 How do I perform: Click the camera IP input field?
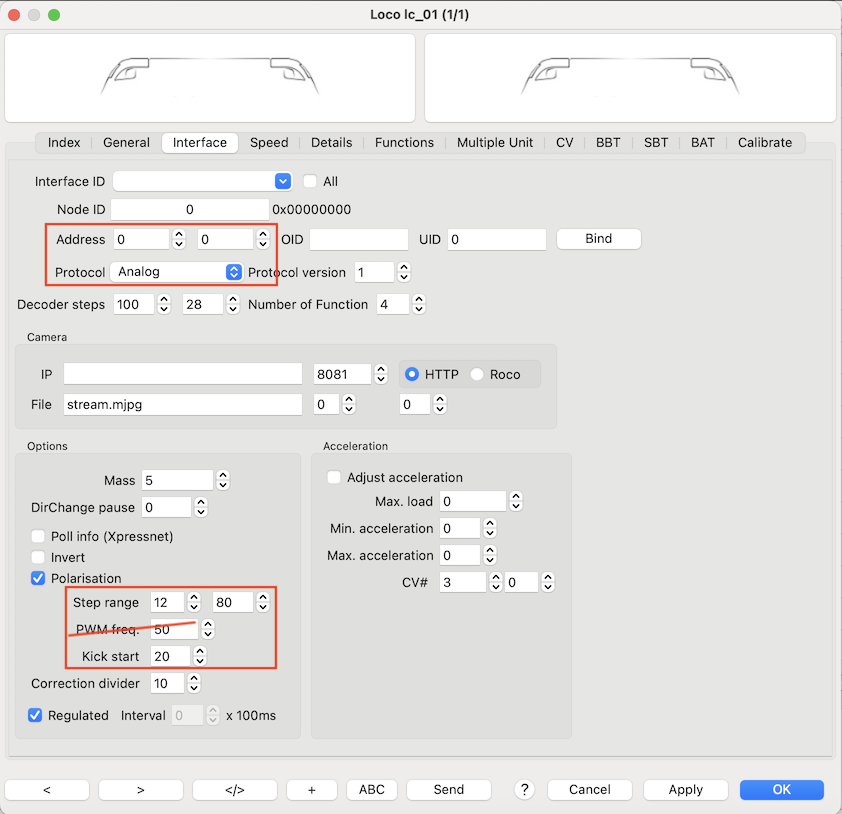pyautogui.click(x=183, y=374)
